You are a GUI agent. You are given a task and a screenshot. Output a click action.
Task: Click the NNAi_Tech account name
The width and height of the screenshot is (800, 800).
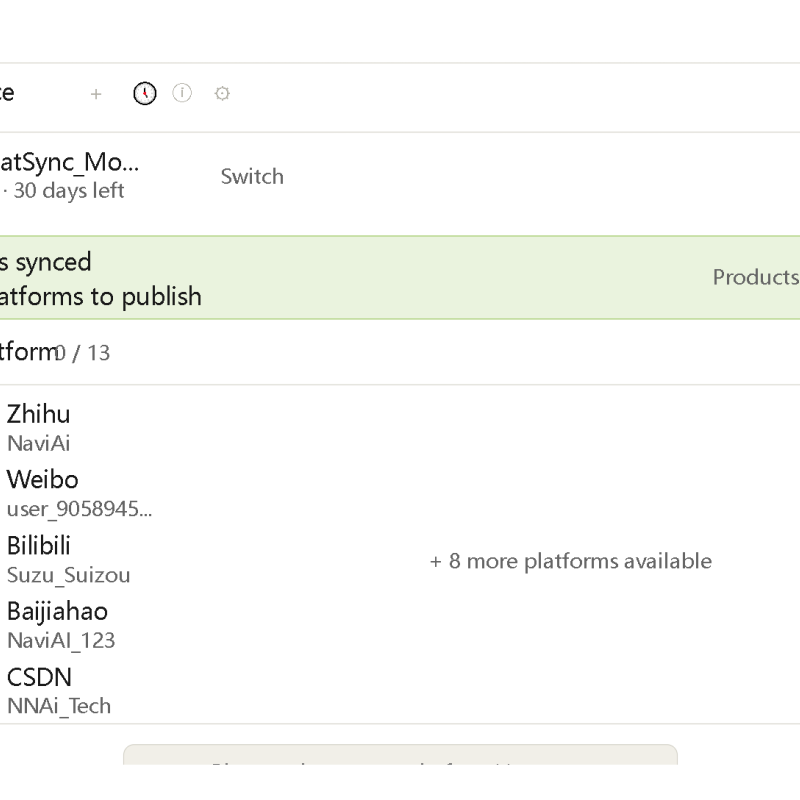point(59,706)
